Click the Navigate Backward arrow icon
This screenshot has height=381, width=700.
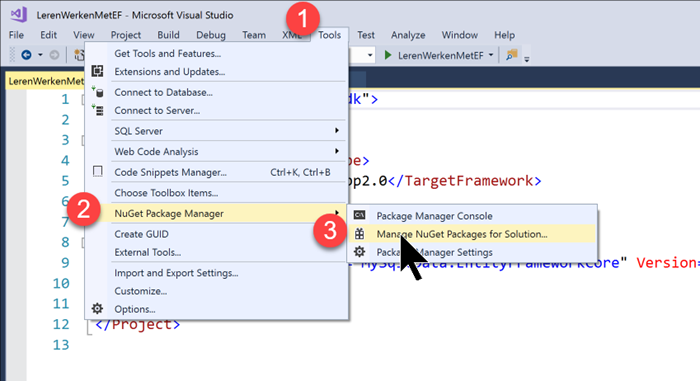click(26, 55)
